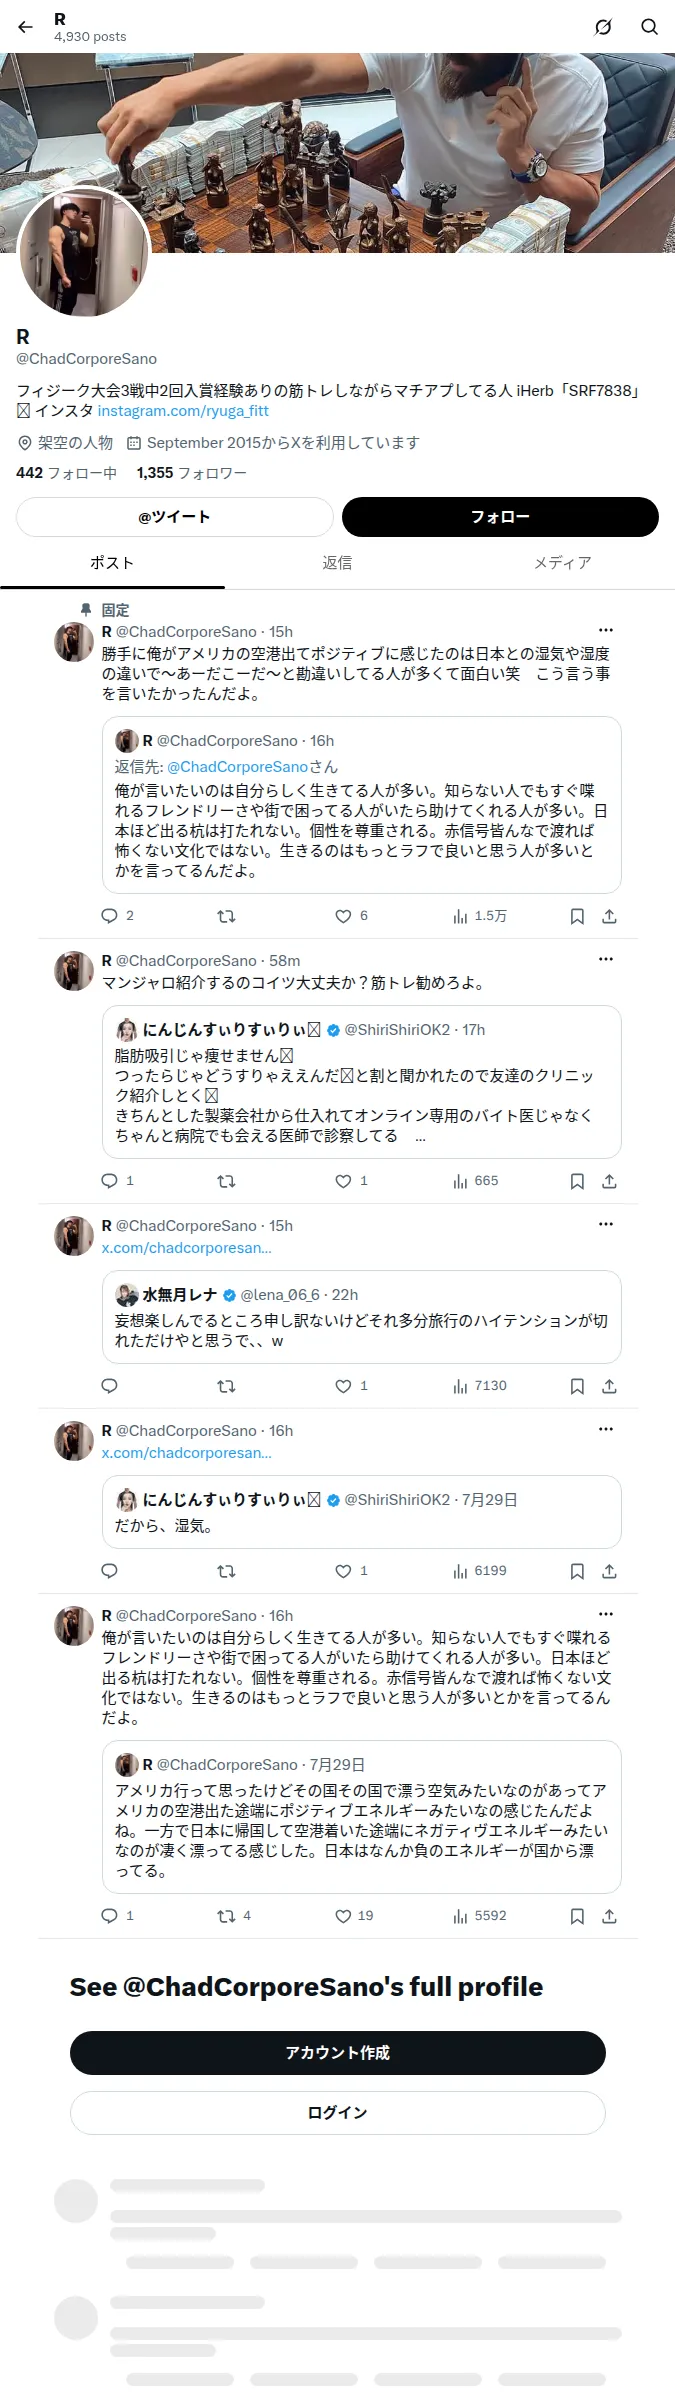Click the Grok slashed-circle icon in header
This screenshot has height=2401, width=675.
(603, 27)
